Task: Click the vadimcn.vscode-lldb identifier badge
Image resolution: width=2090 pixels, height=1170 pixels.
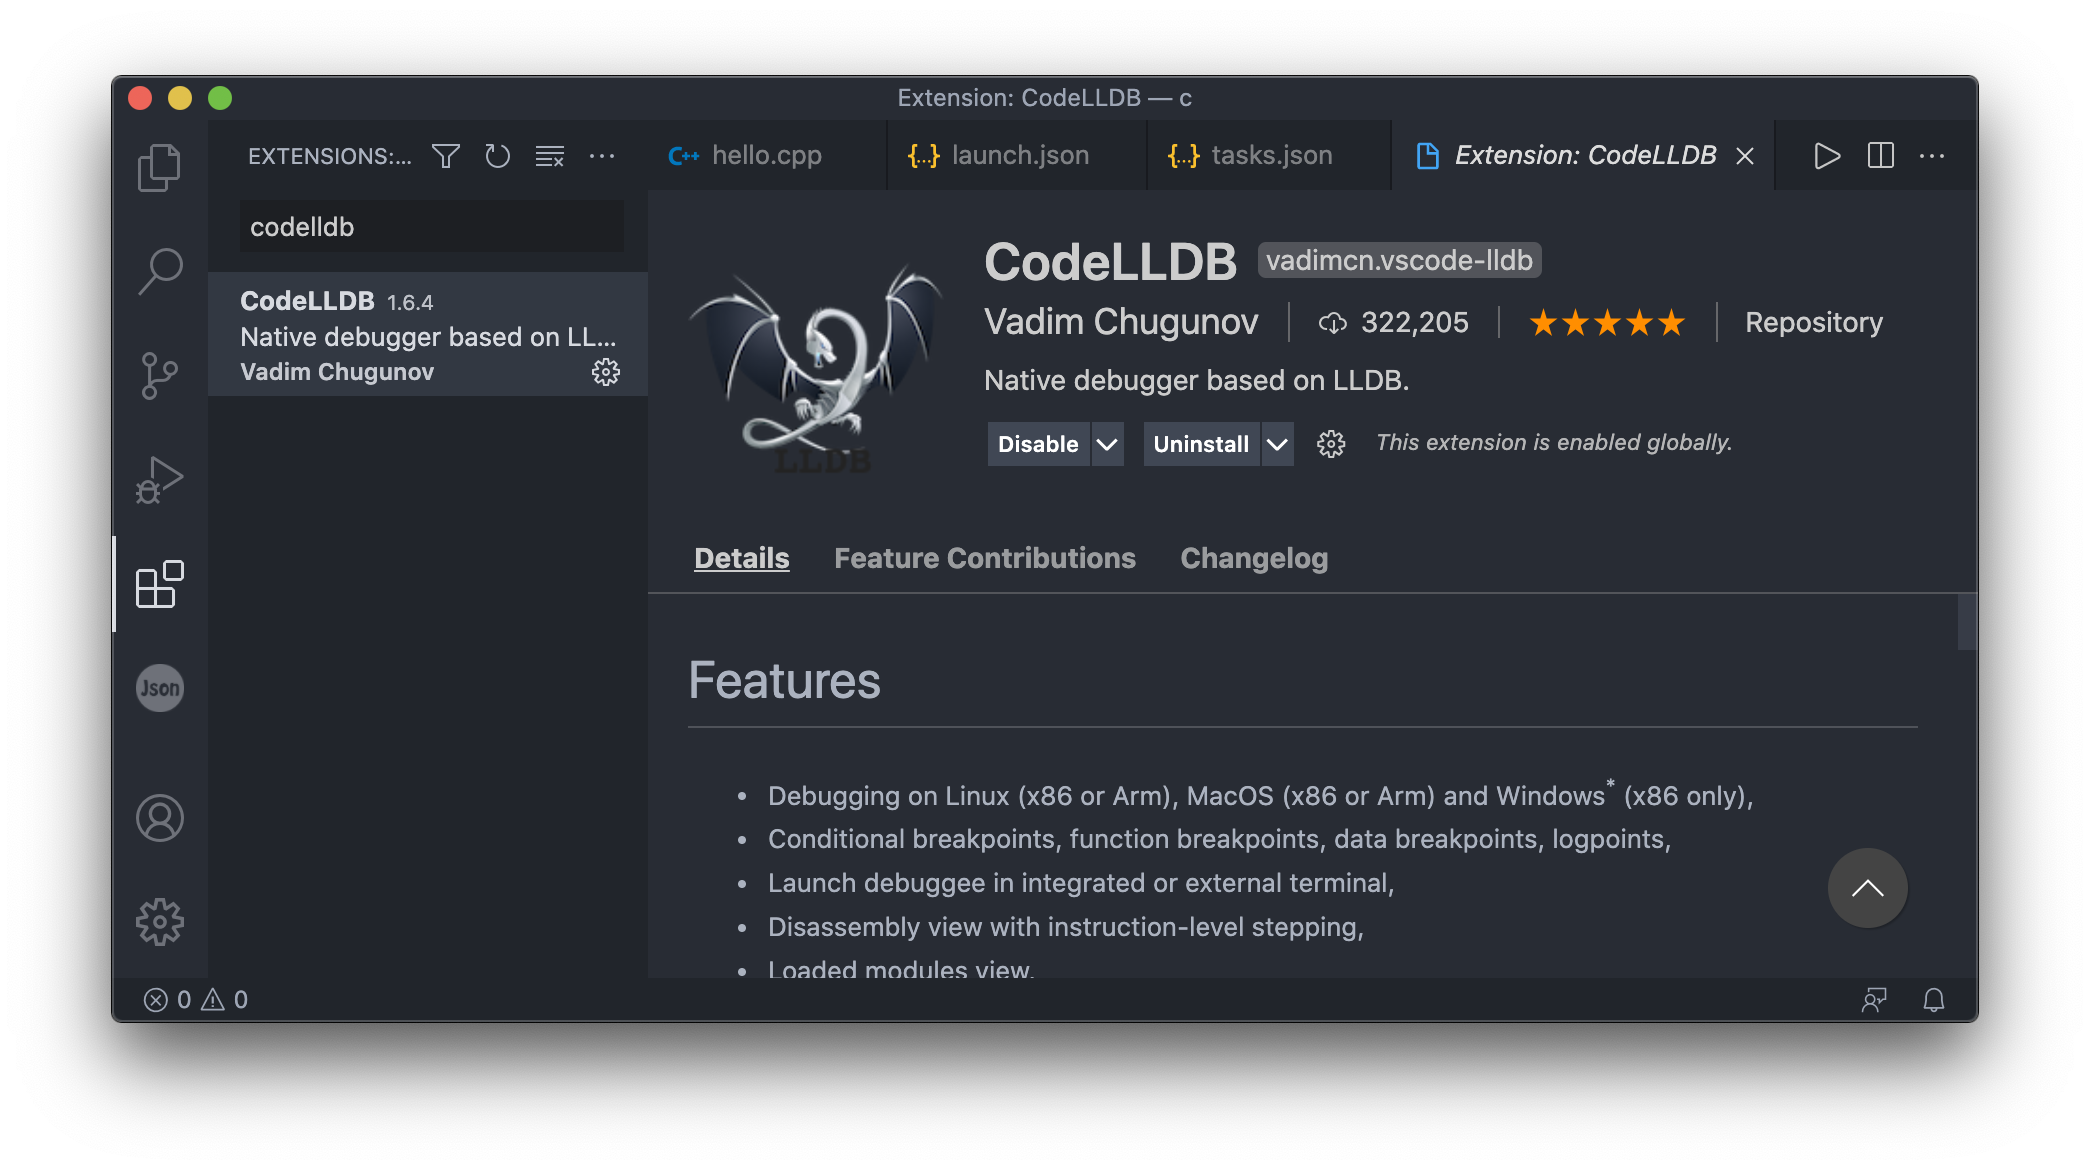Action: click(x=1399, y=260)
